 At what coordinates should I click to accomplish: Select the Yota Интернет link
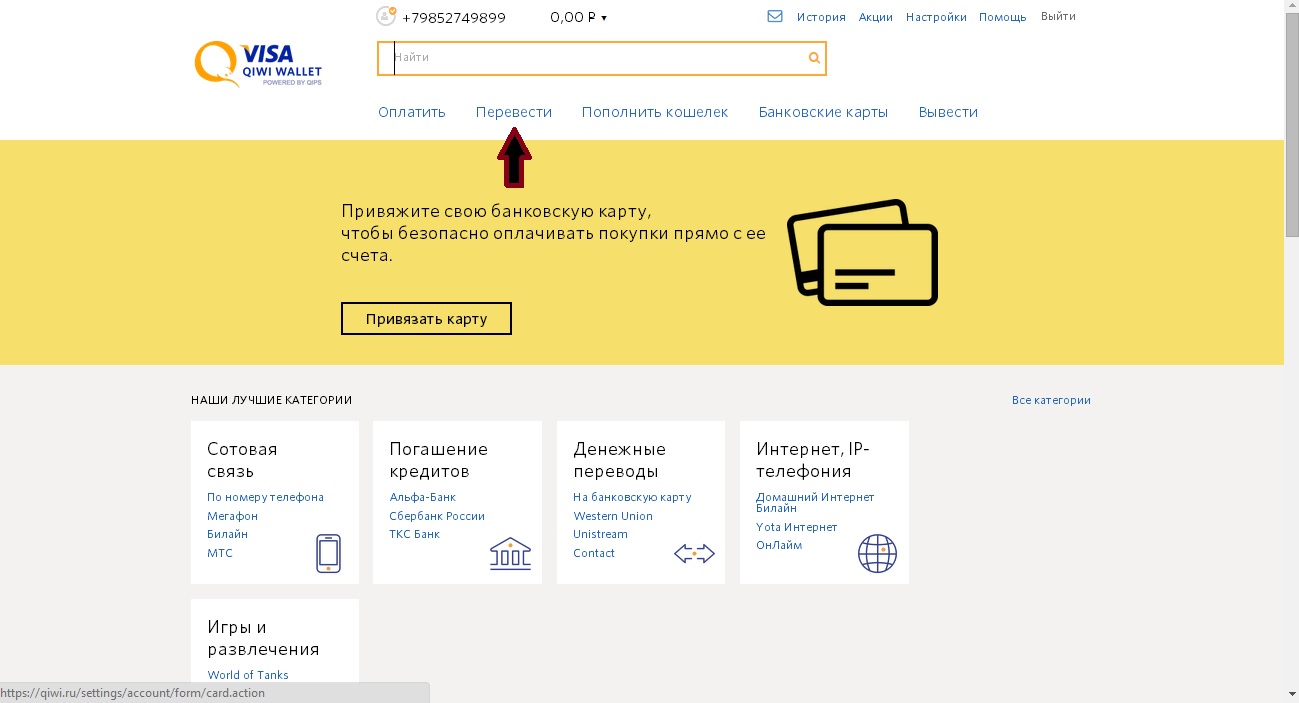[797, 527]
